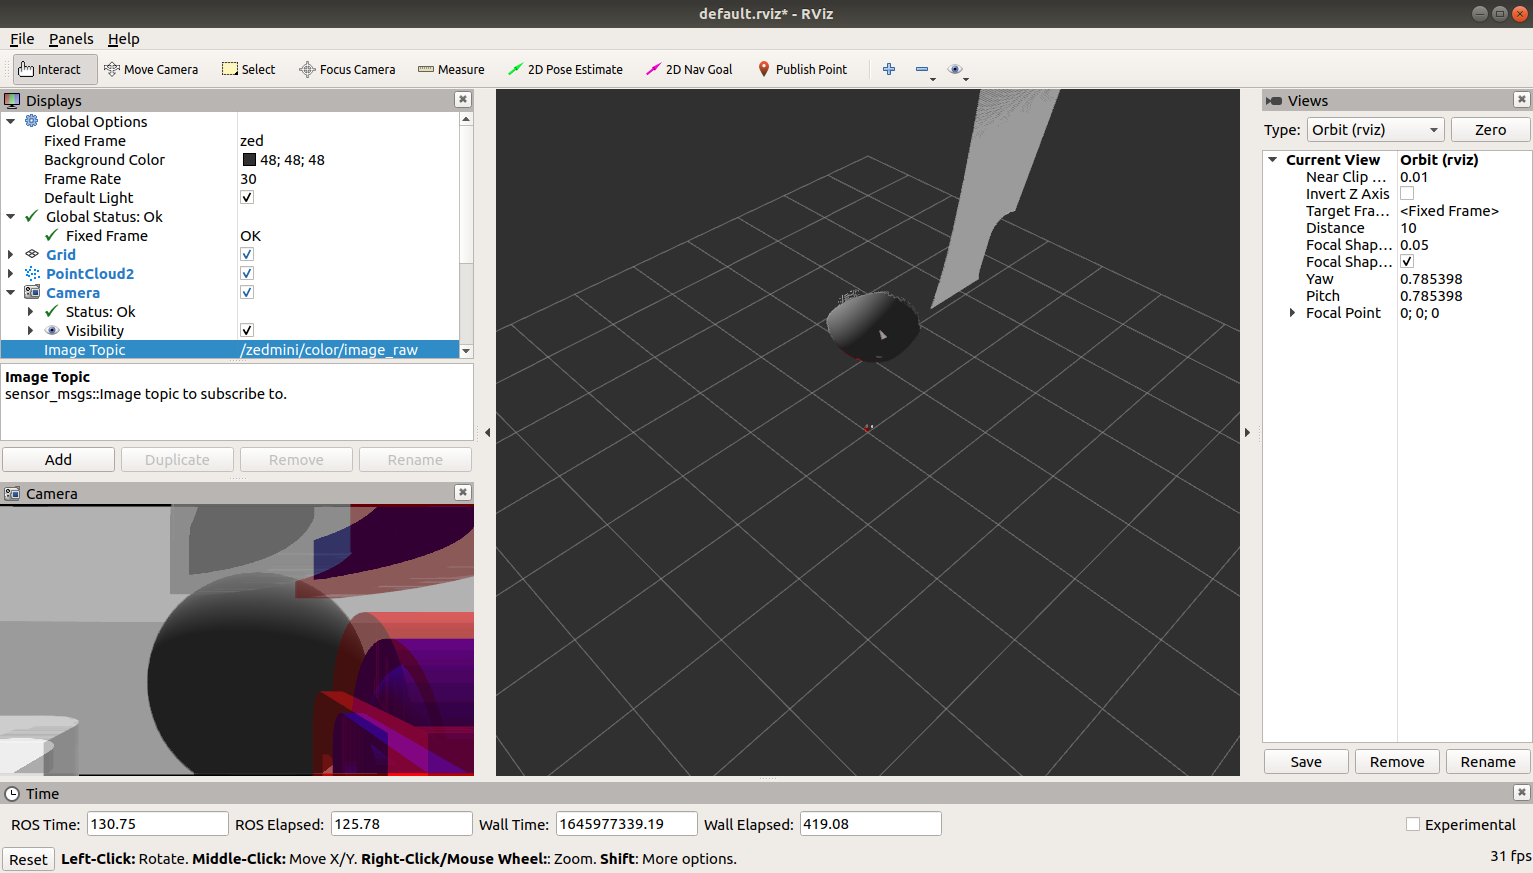Expand the Status: Ok node under Camera
The image size is (1533, 873).
[x=31, y=311]
